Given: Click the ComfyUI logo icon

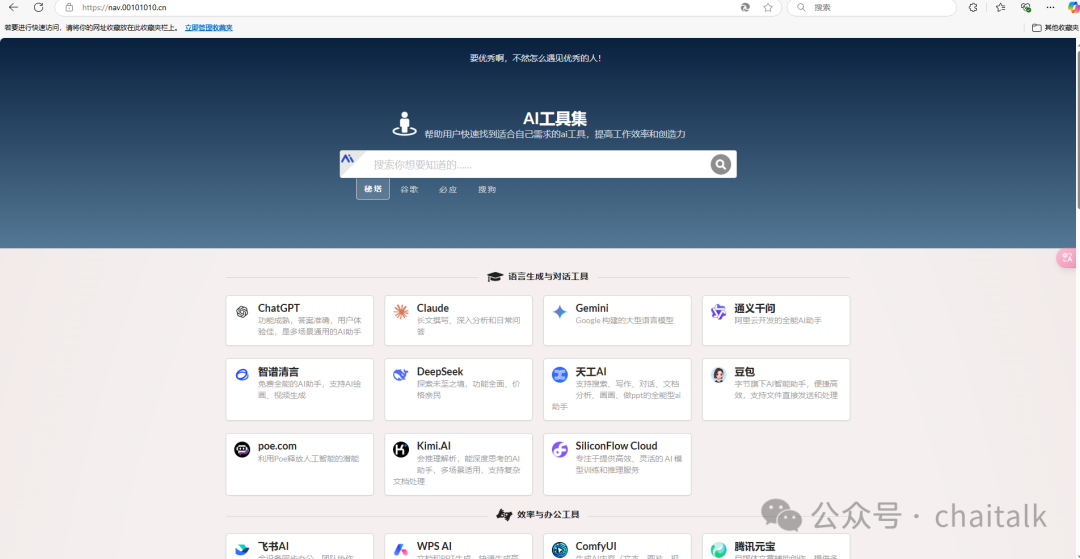Looking at the screenshot, I should [x=559, y=549].
